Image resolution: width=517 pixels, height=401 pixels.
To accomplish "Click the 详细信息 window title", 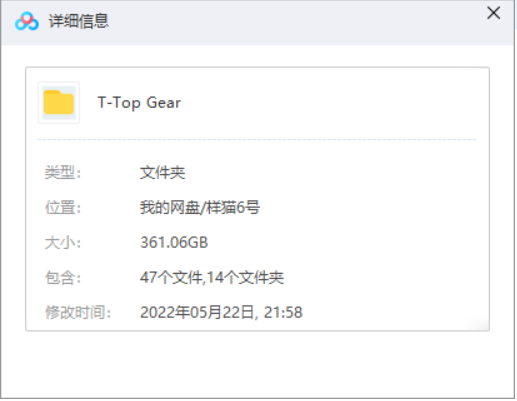I will (x=79, y=21).
